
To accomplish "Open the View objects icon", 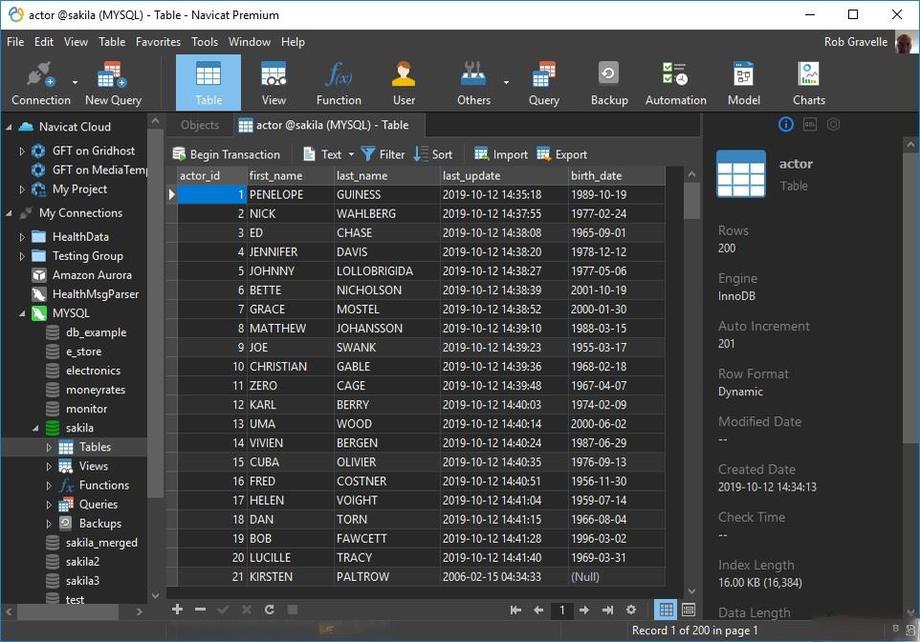I will [273, 83].
